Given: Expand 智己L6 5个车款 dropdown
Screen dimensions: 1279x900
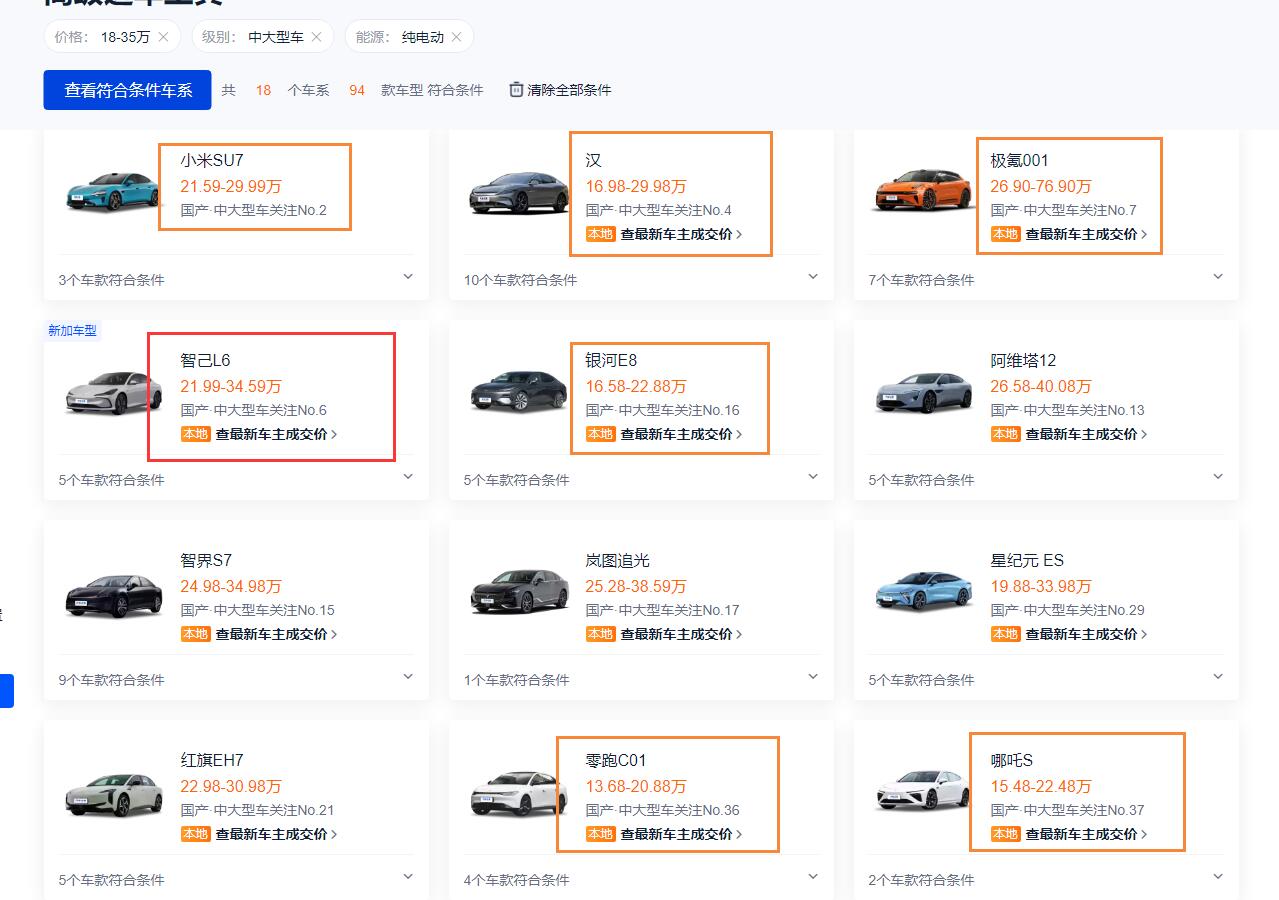Looking at the screenshot, I should click(408, 477).
